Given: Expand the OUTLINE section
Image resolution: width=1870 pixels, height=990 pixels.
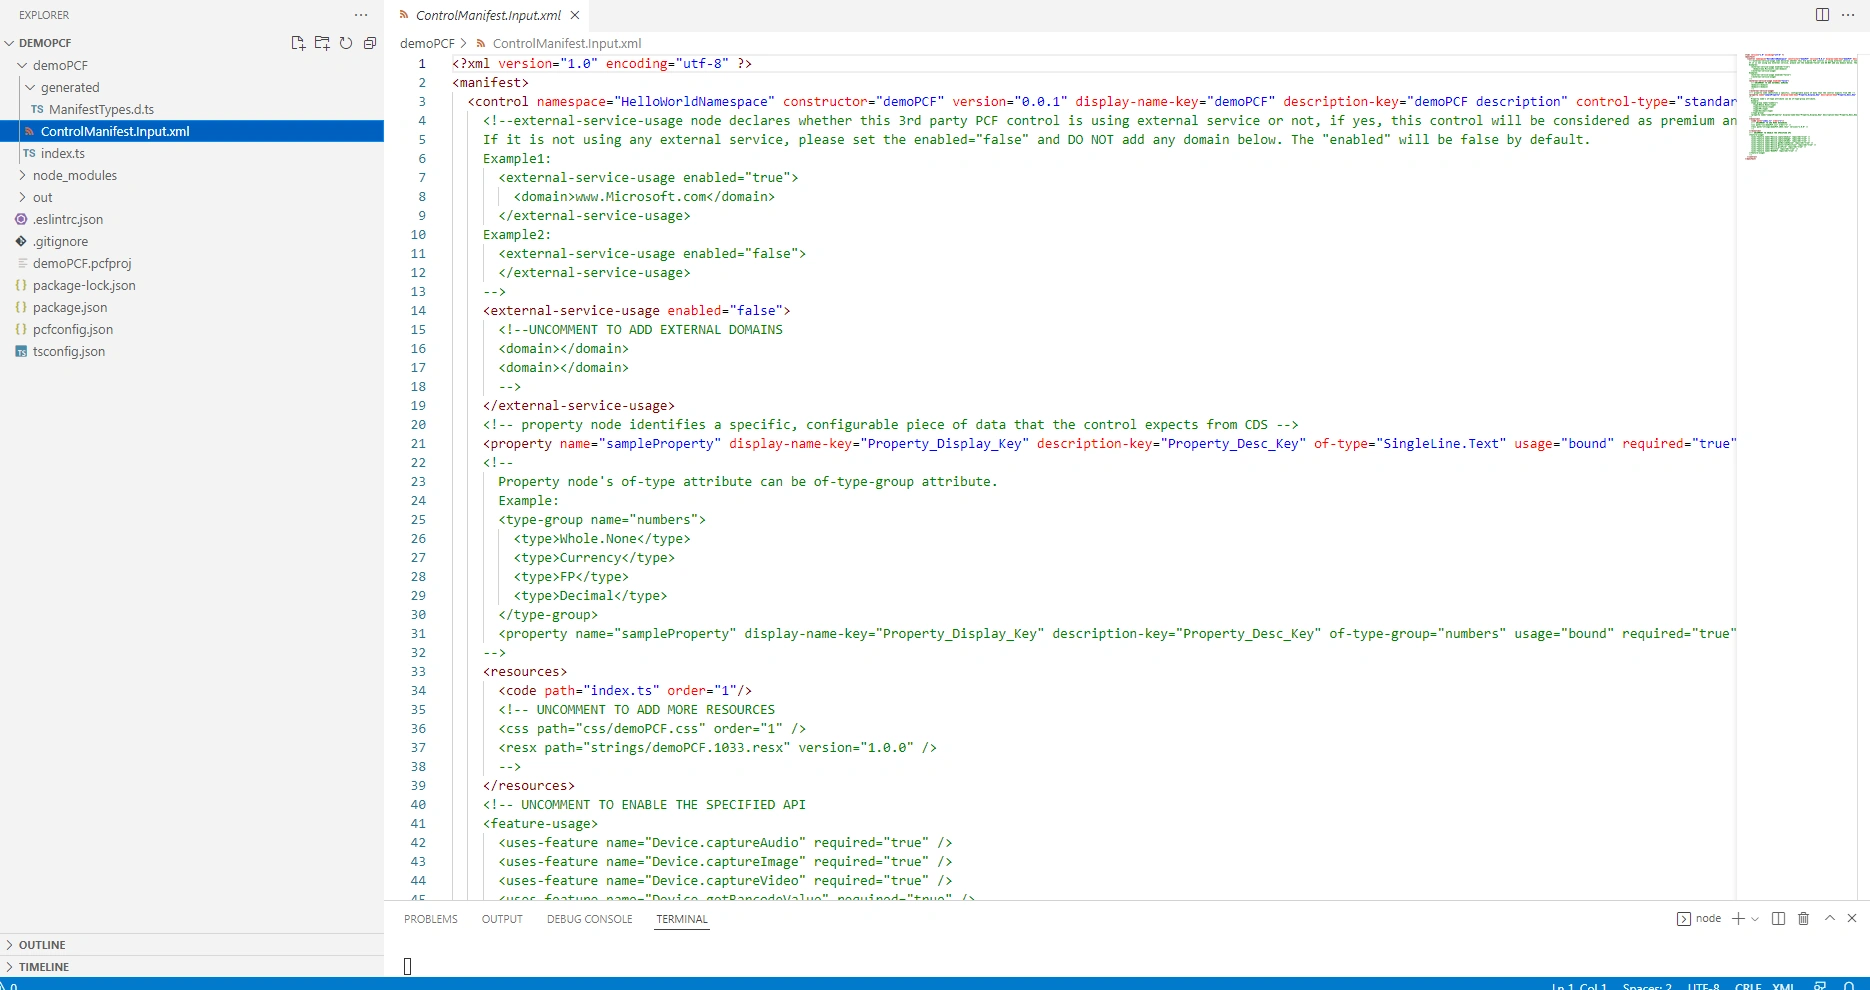Looking at the screenshot, I should coord(42,945).
